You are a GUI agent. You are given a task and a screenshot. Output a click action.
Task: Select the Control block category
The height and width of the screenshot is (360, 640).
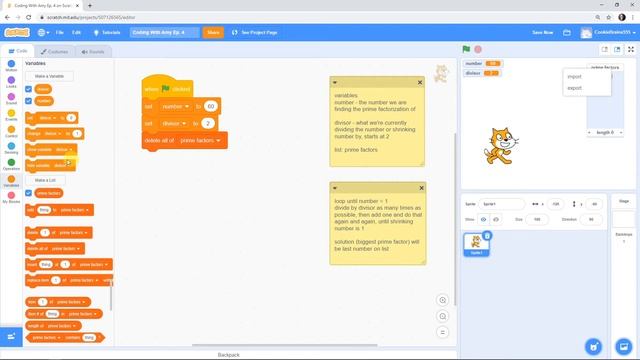tap(11, 131)
